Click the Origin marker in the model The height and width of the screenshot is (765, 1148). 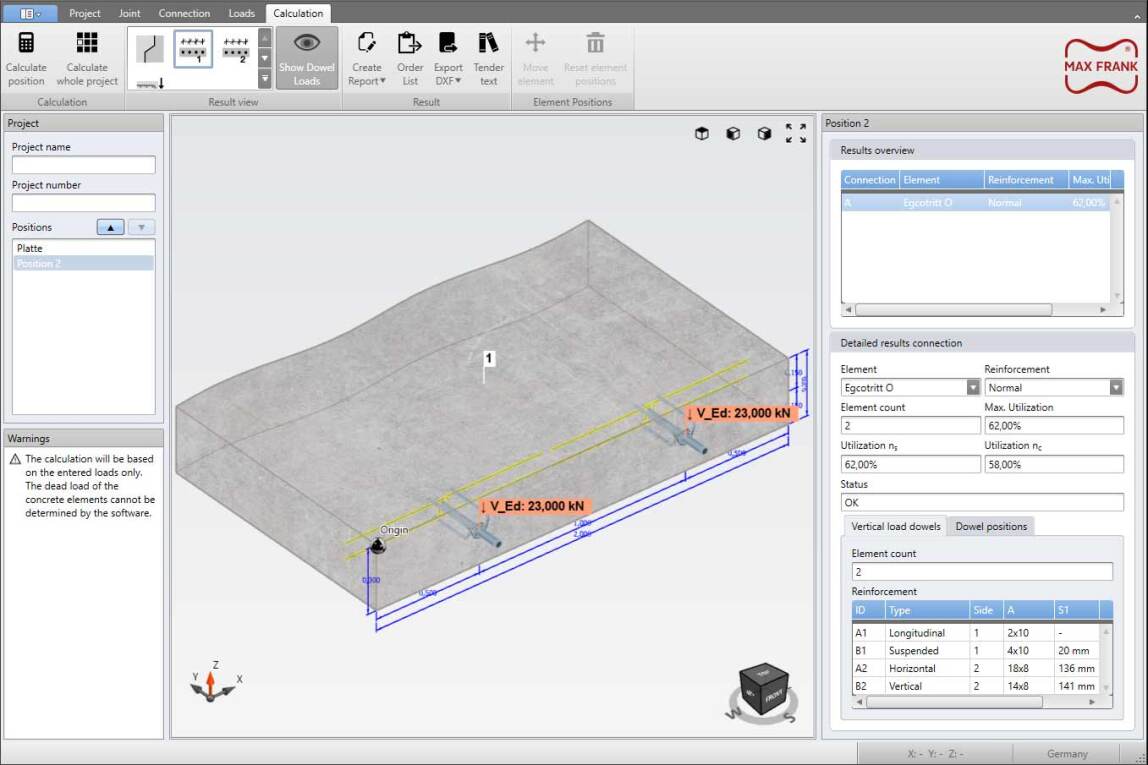[x=377, y=545]
